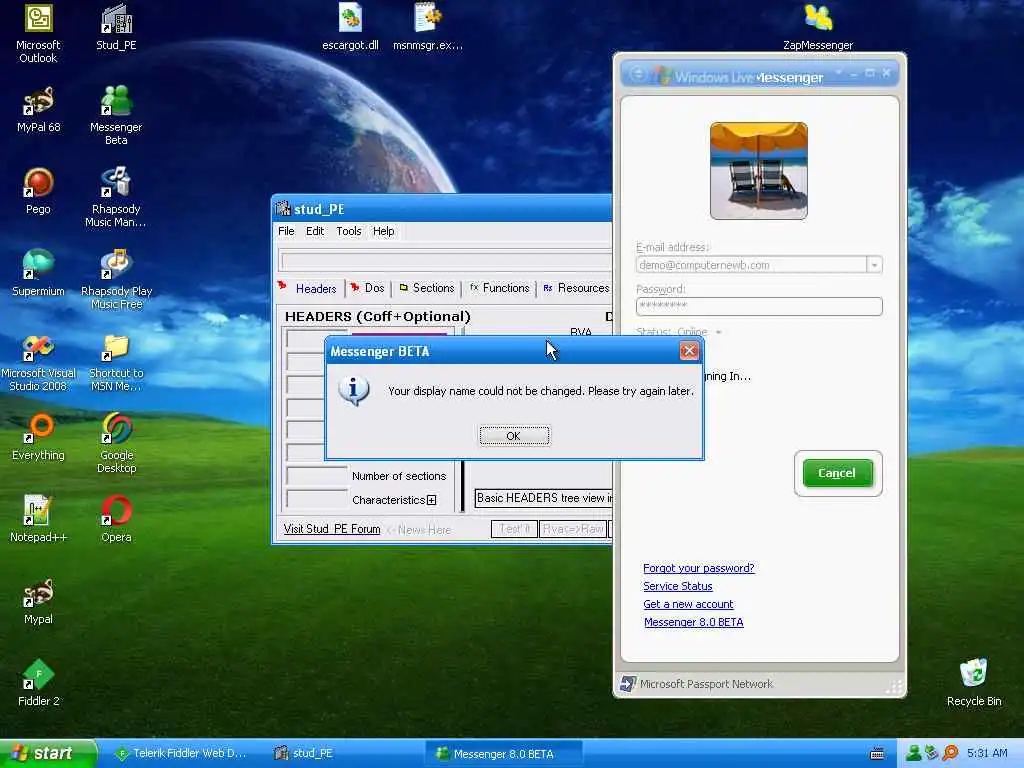Click the stud_PE file path box
This screenshot has width=1024, height=768.
point(445,261)
